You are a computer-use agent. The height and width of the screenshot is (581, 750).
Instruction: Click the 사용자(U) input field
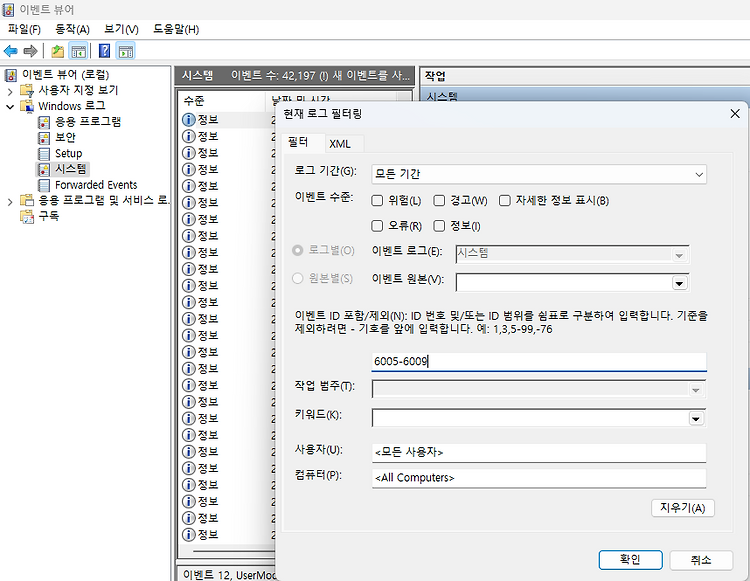(539, 452)
